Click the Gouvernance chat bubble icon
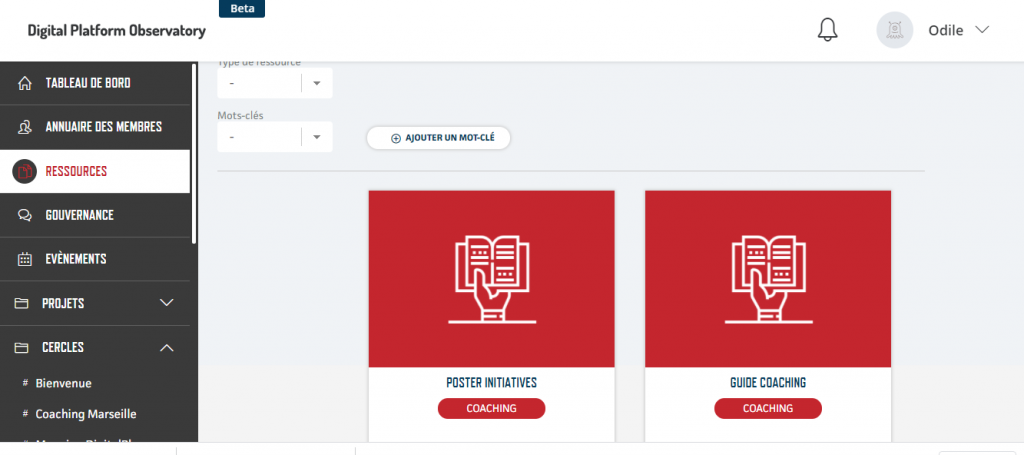Viewport: 1024px width, 455px height. coord(26,215)
